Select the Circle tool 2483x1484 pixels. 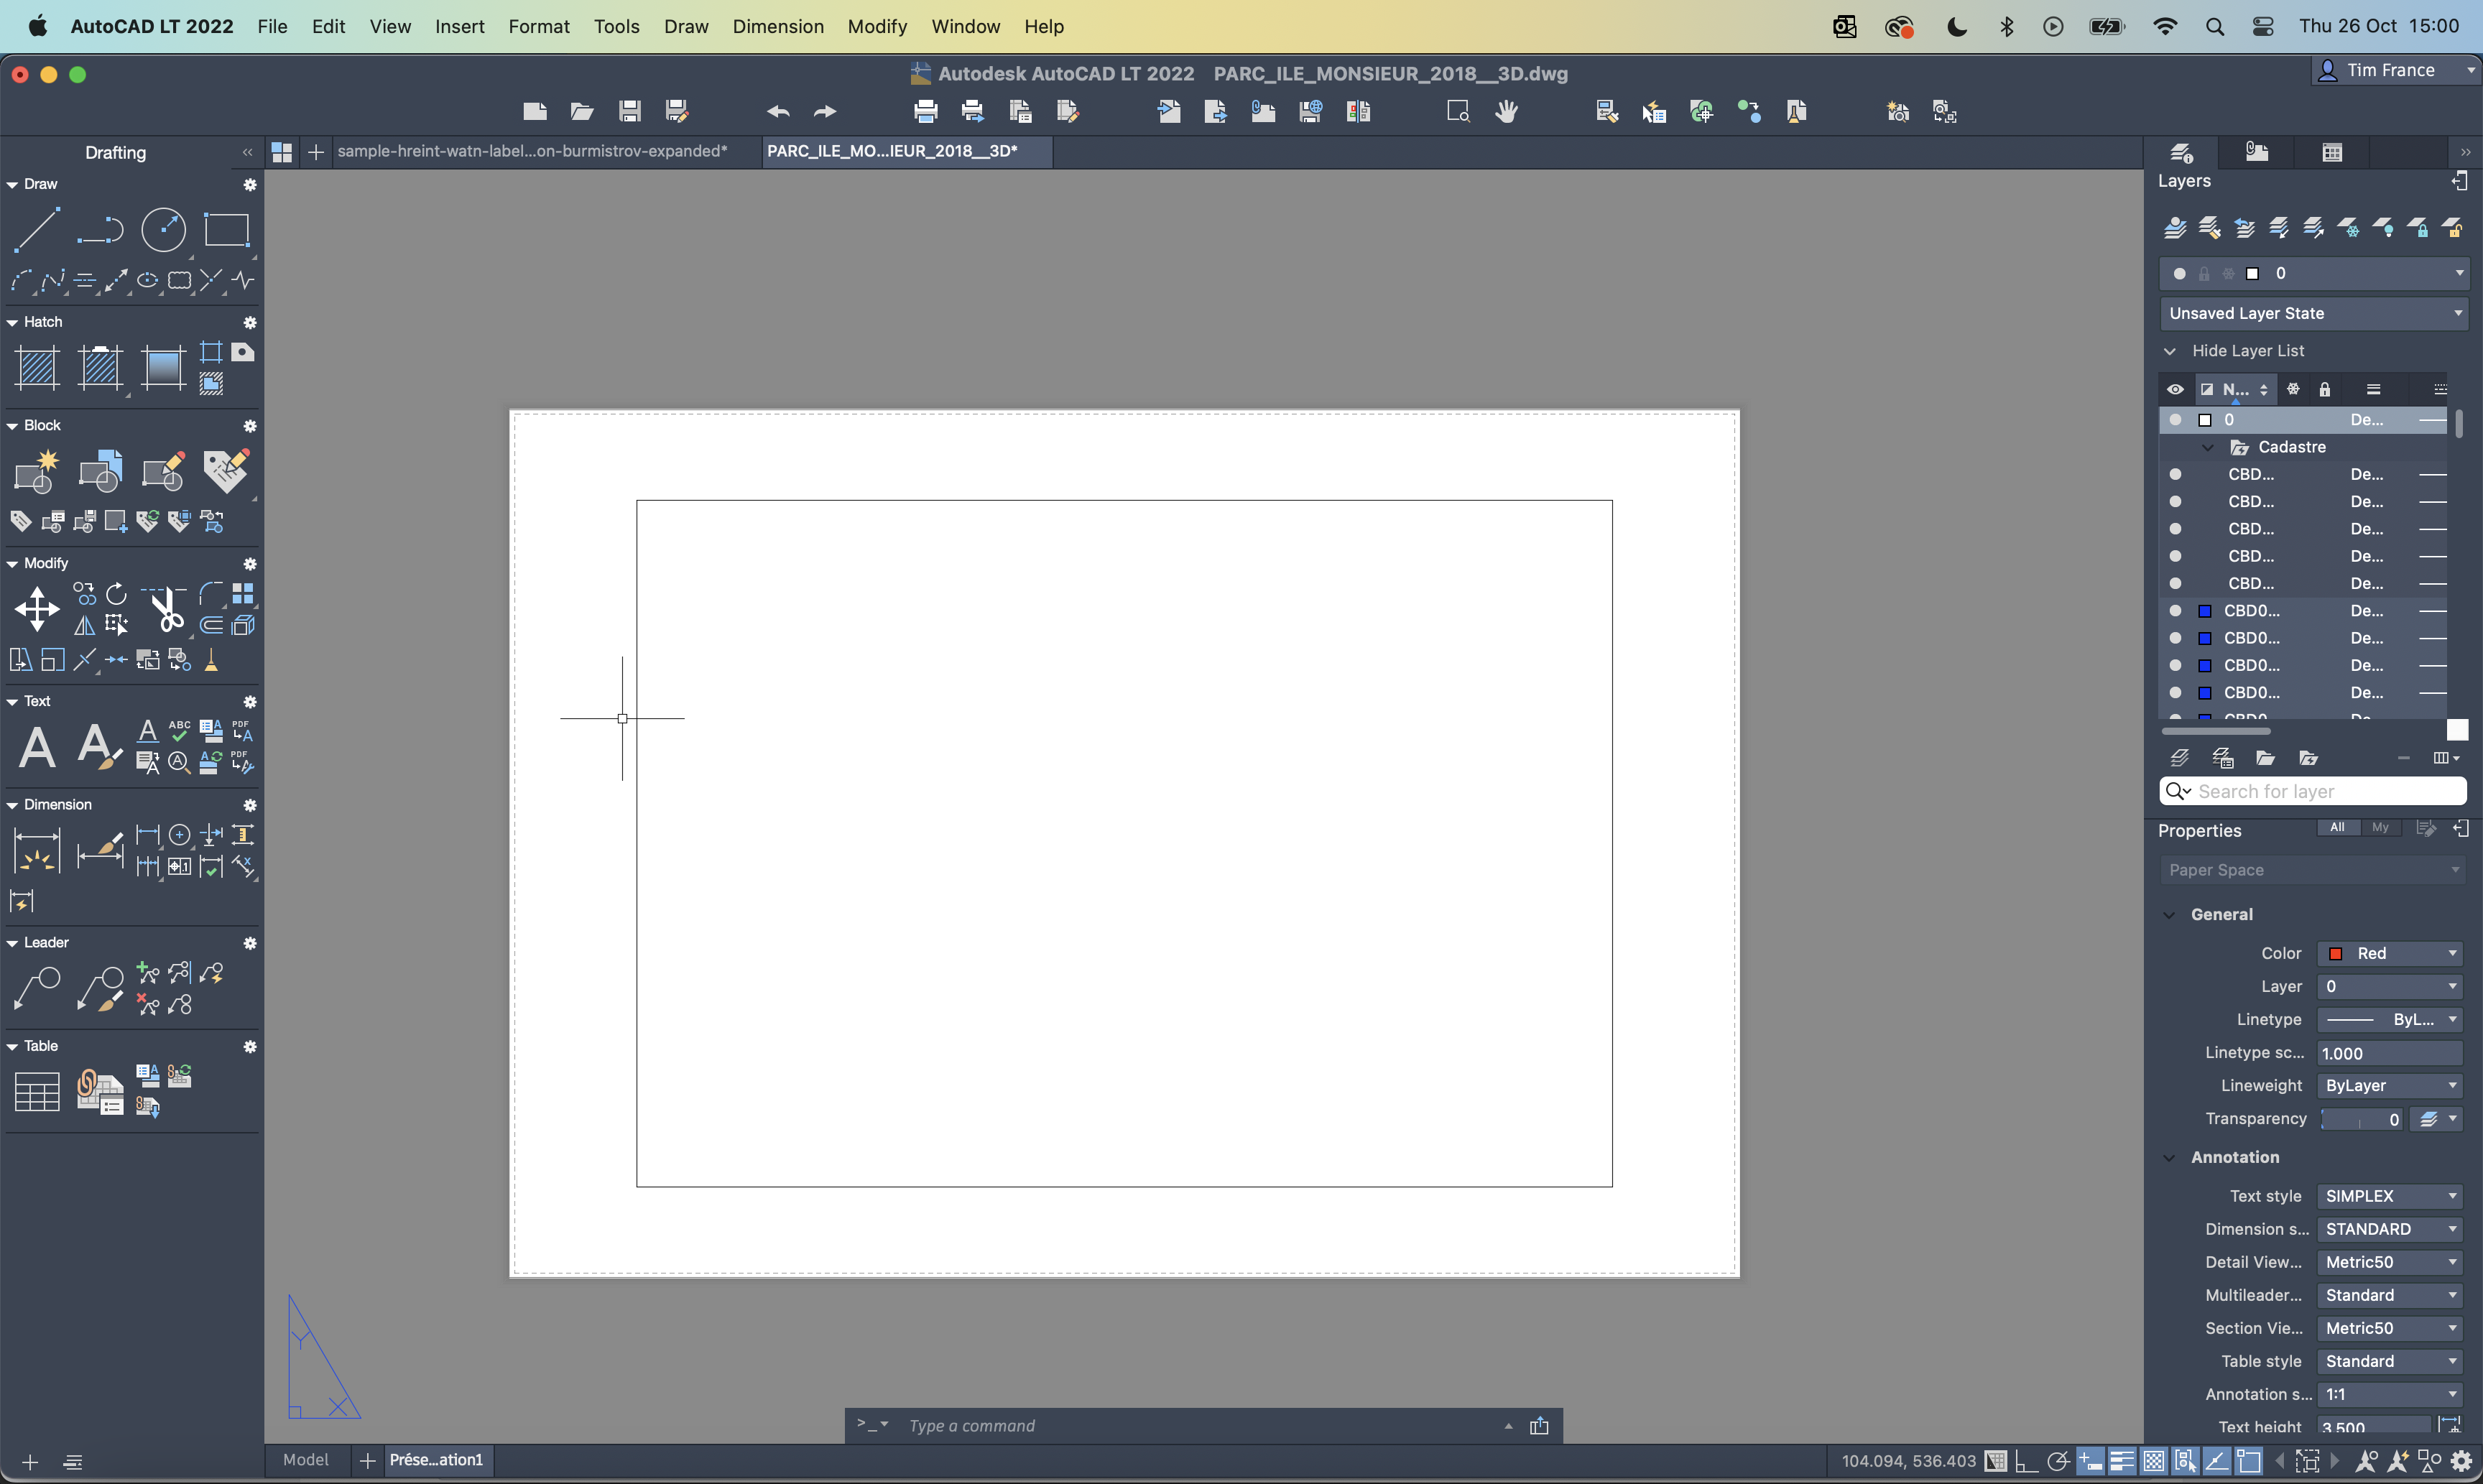[163, 229]
